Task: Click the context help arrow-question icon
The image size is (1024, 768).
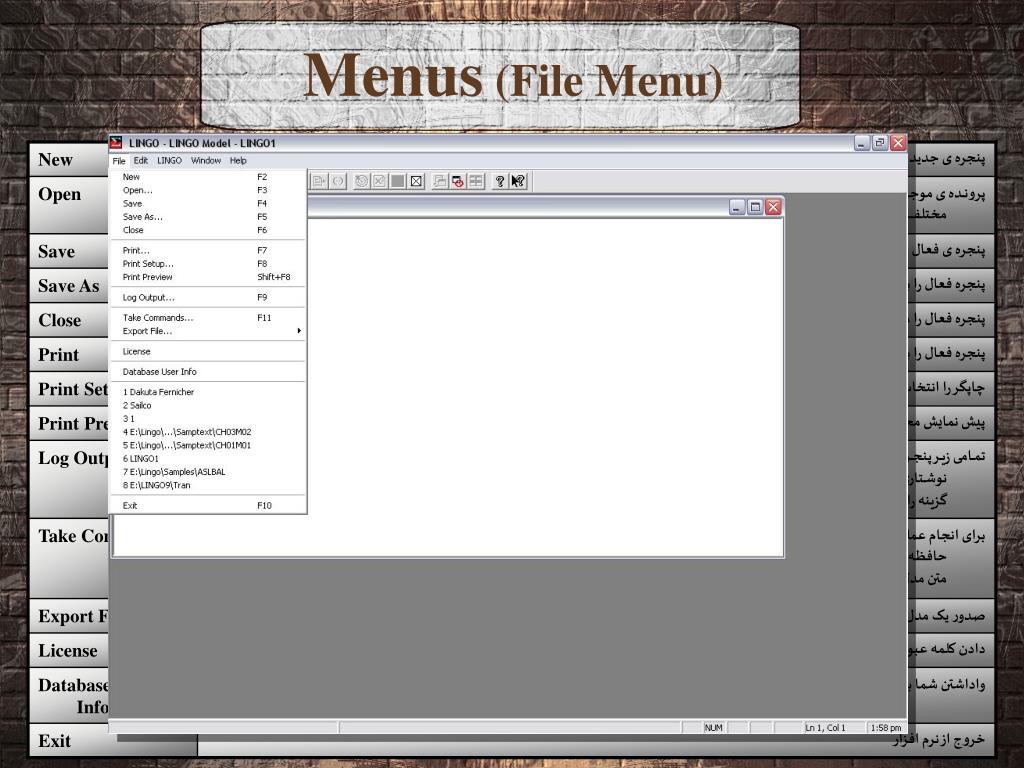Action: (518, 181)
